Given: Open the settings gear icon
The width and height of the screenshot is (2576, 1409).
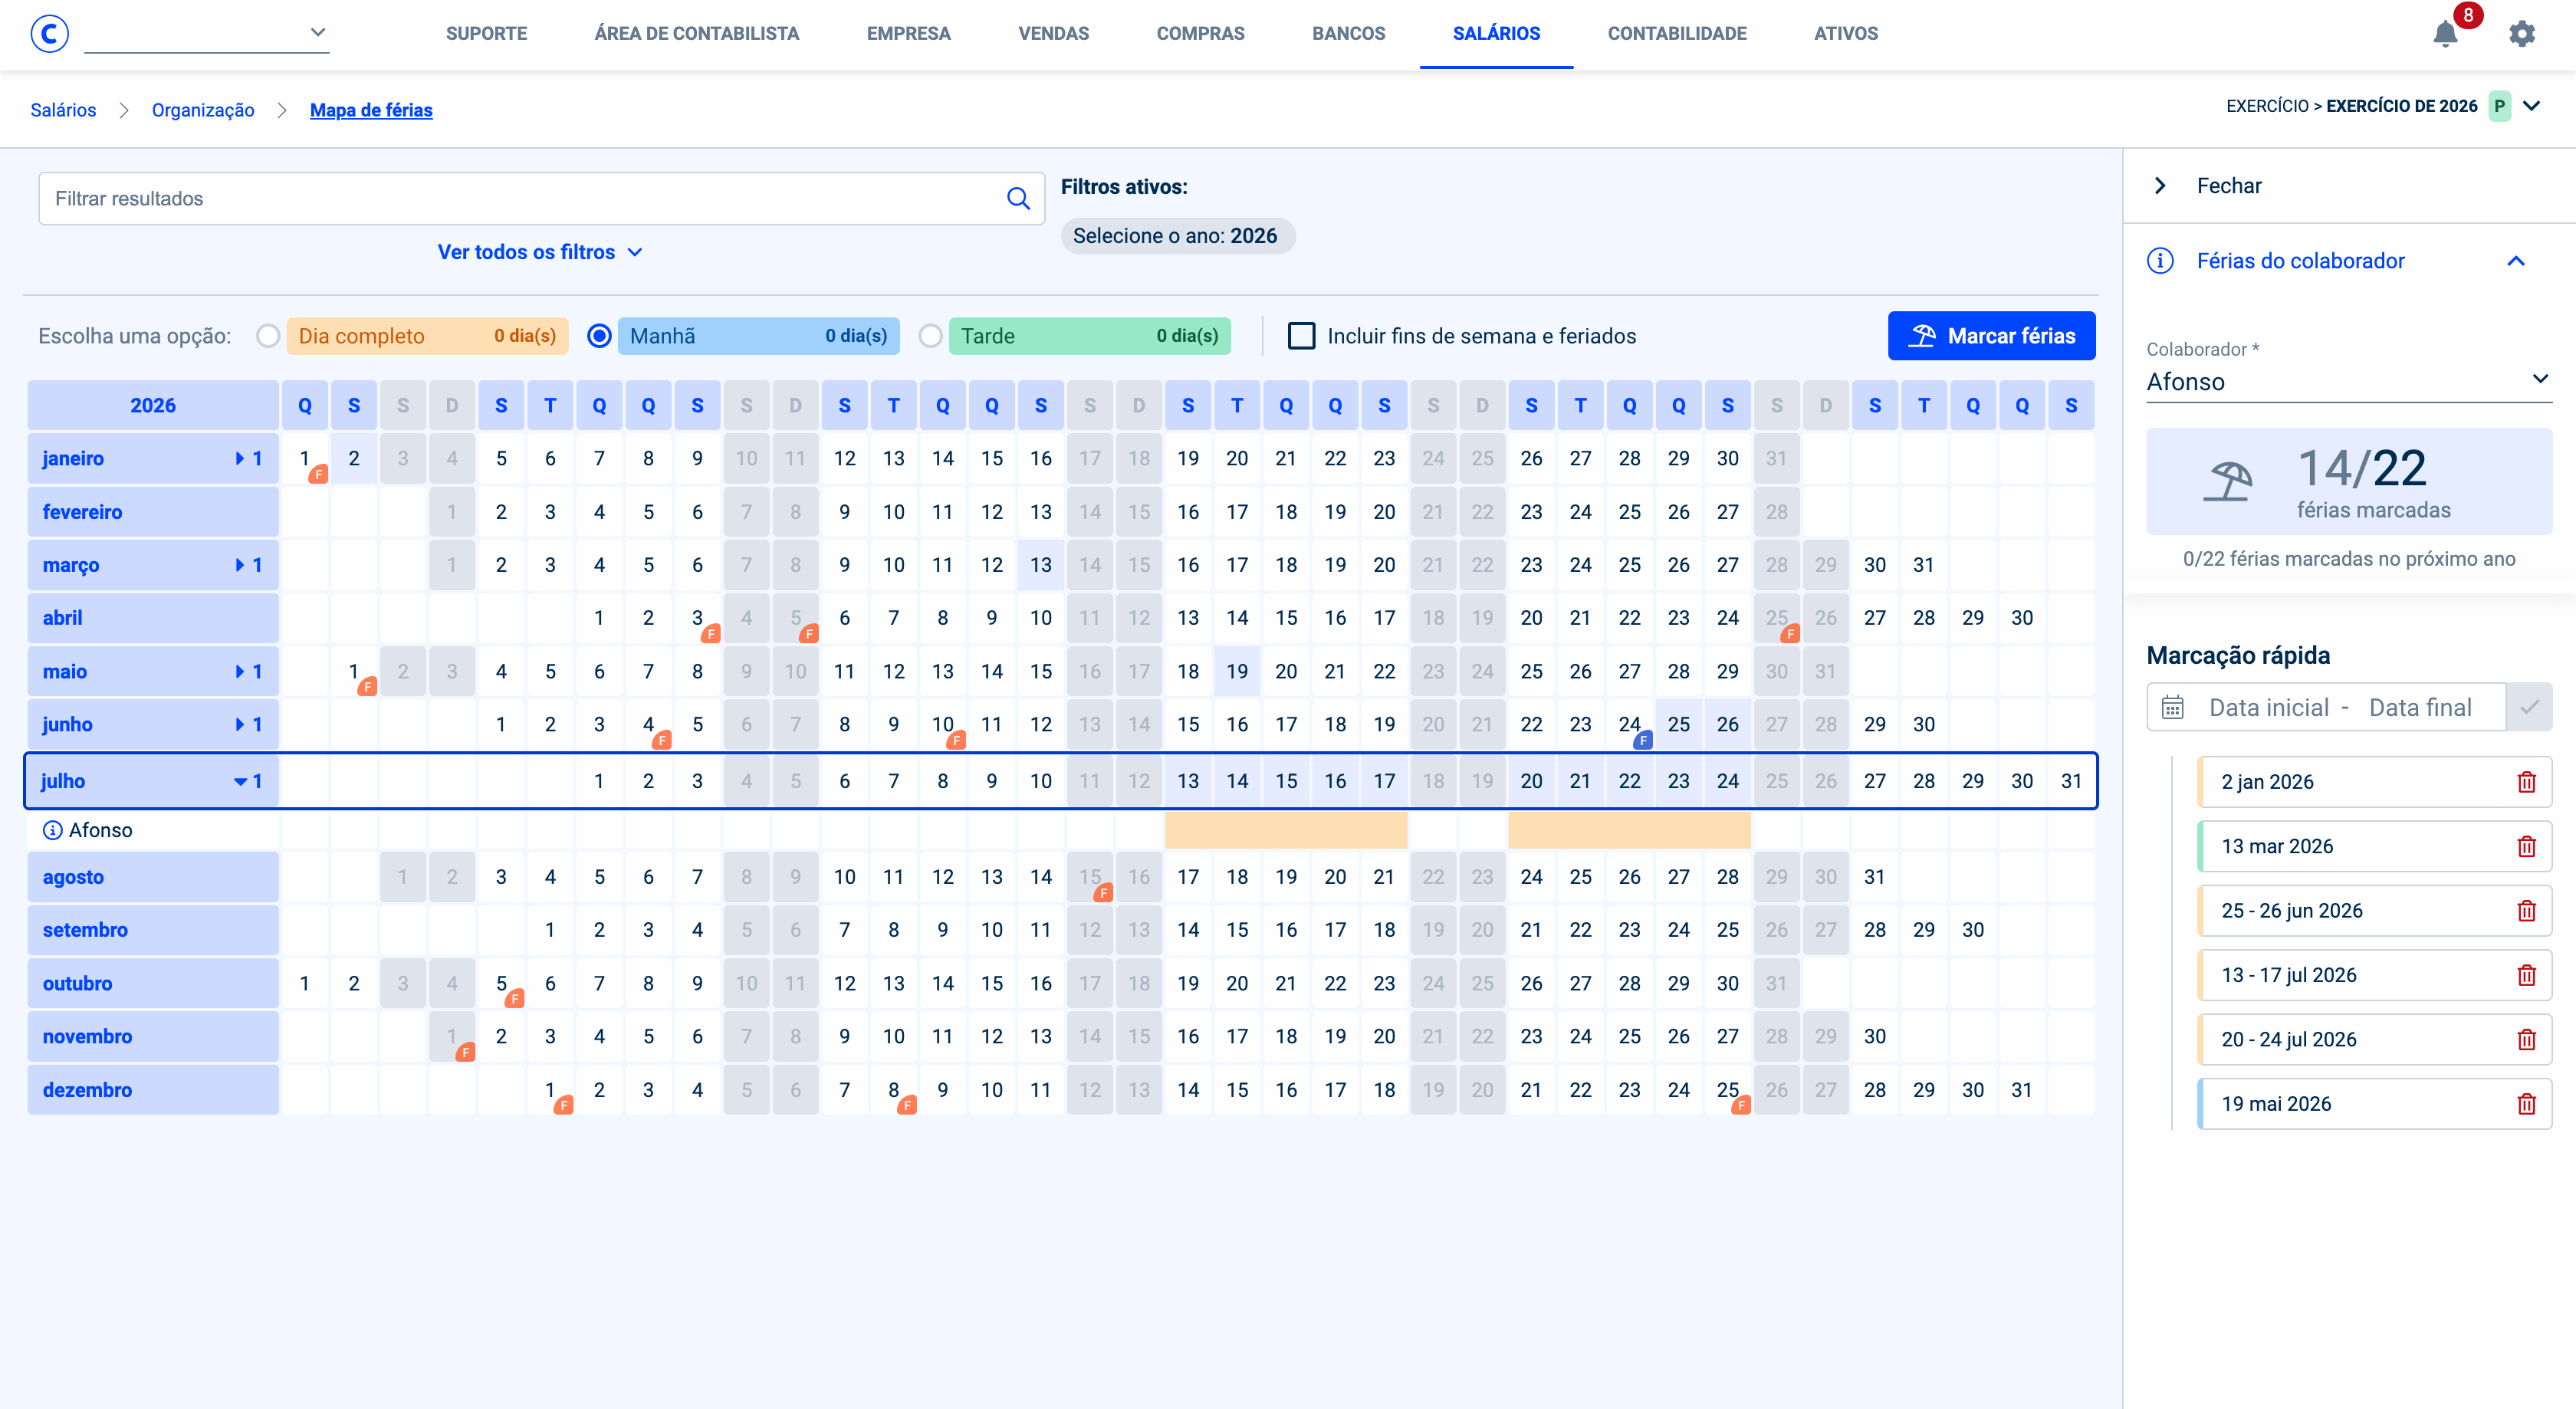Looking at the screenshot, I should (2522, 34).
